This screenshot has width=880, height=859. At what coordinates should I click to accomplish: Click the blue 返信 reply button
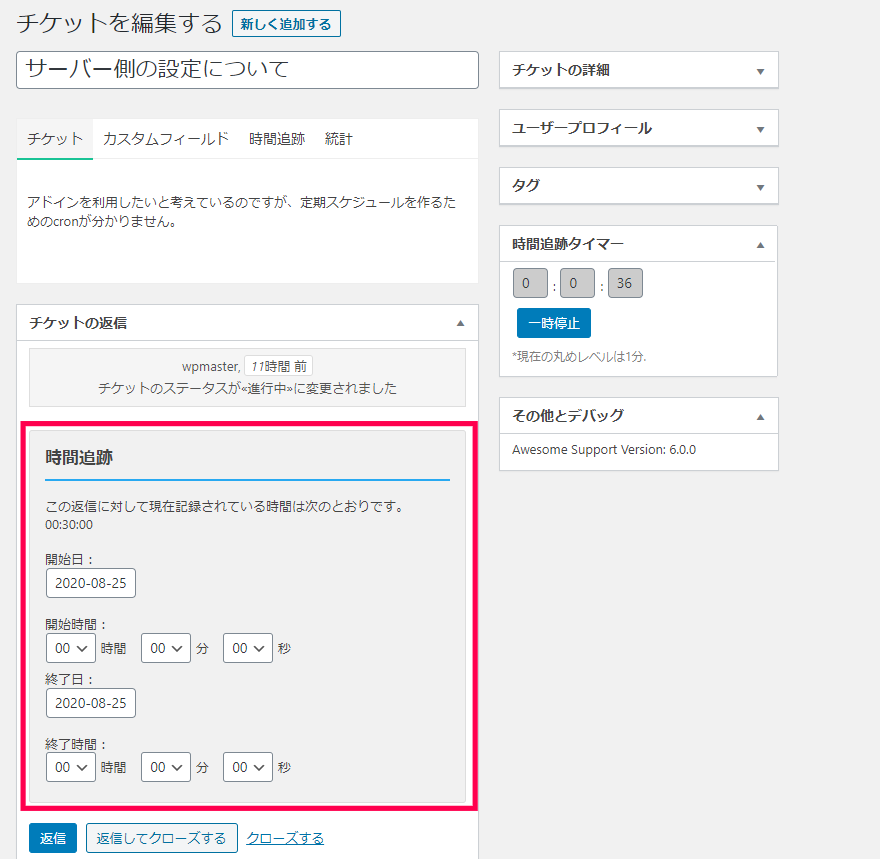pyautogui.click(x=52, y=837)
